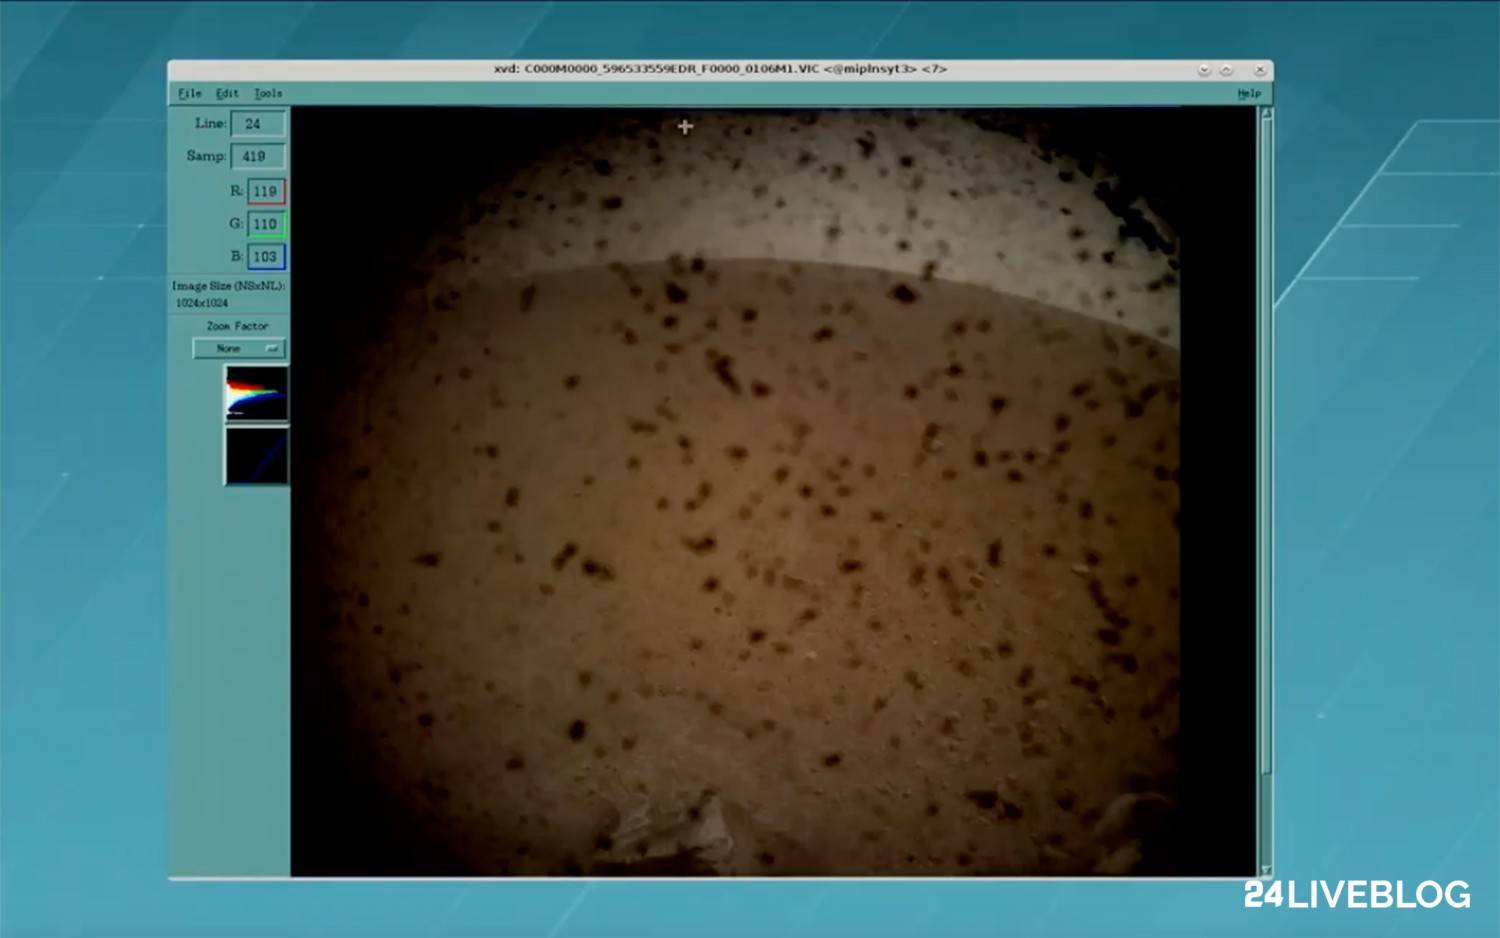Close the xvd window
Screen dimensions: 1500x938
[x=1259, y=69]
